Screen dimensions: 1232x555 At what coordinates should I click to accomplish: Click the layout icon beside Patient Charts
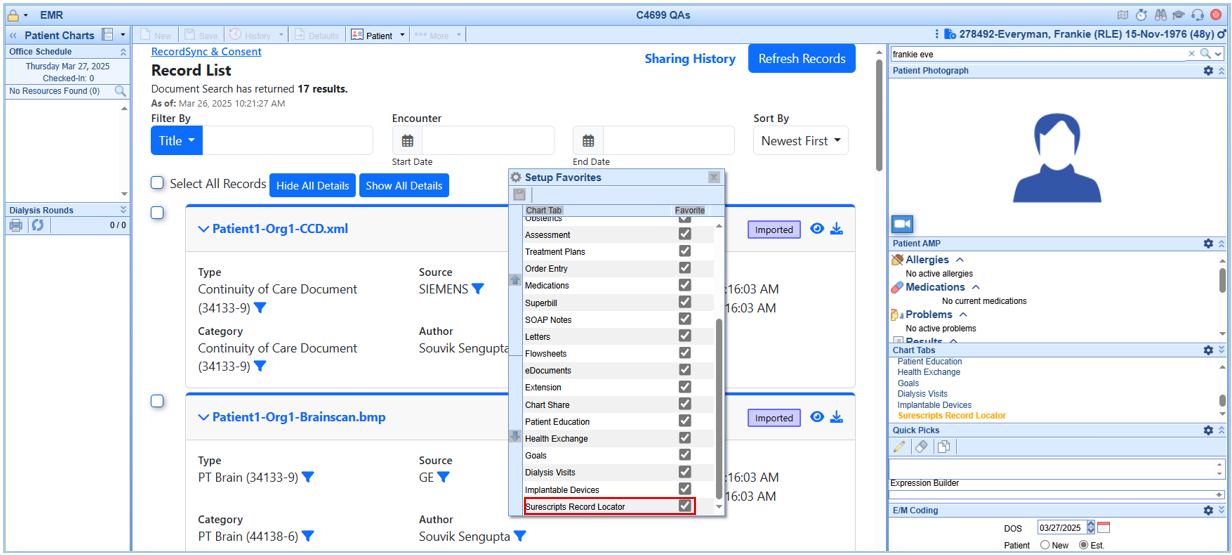tap(107, 35)
